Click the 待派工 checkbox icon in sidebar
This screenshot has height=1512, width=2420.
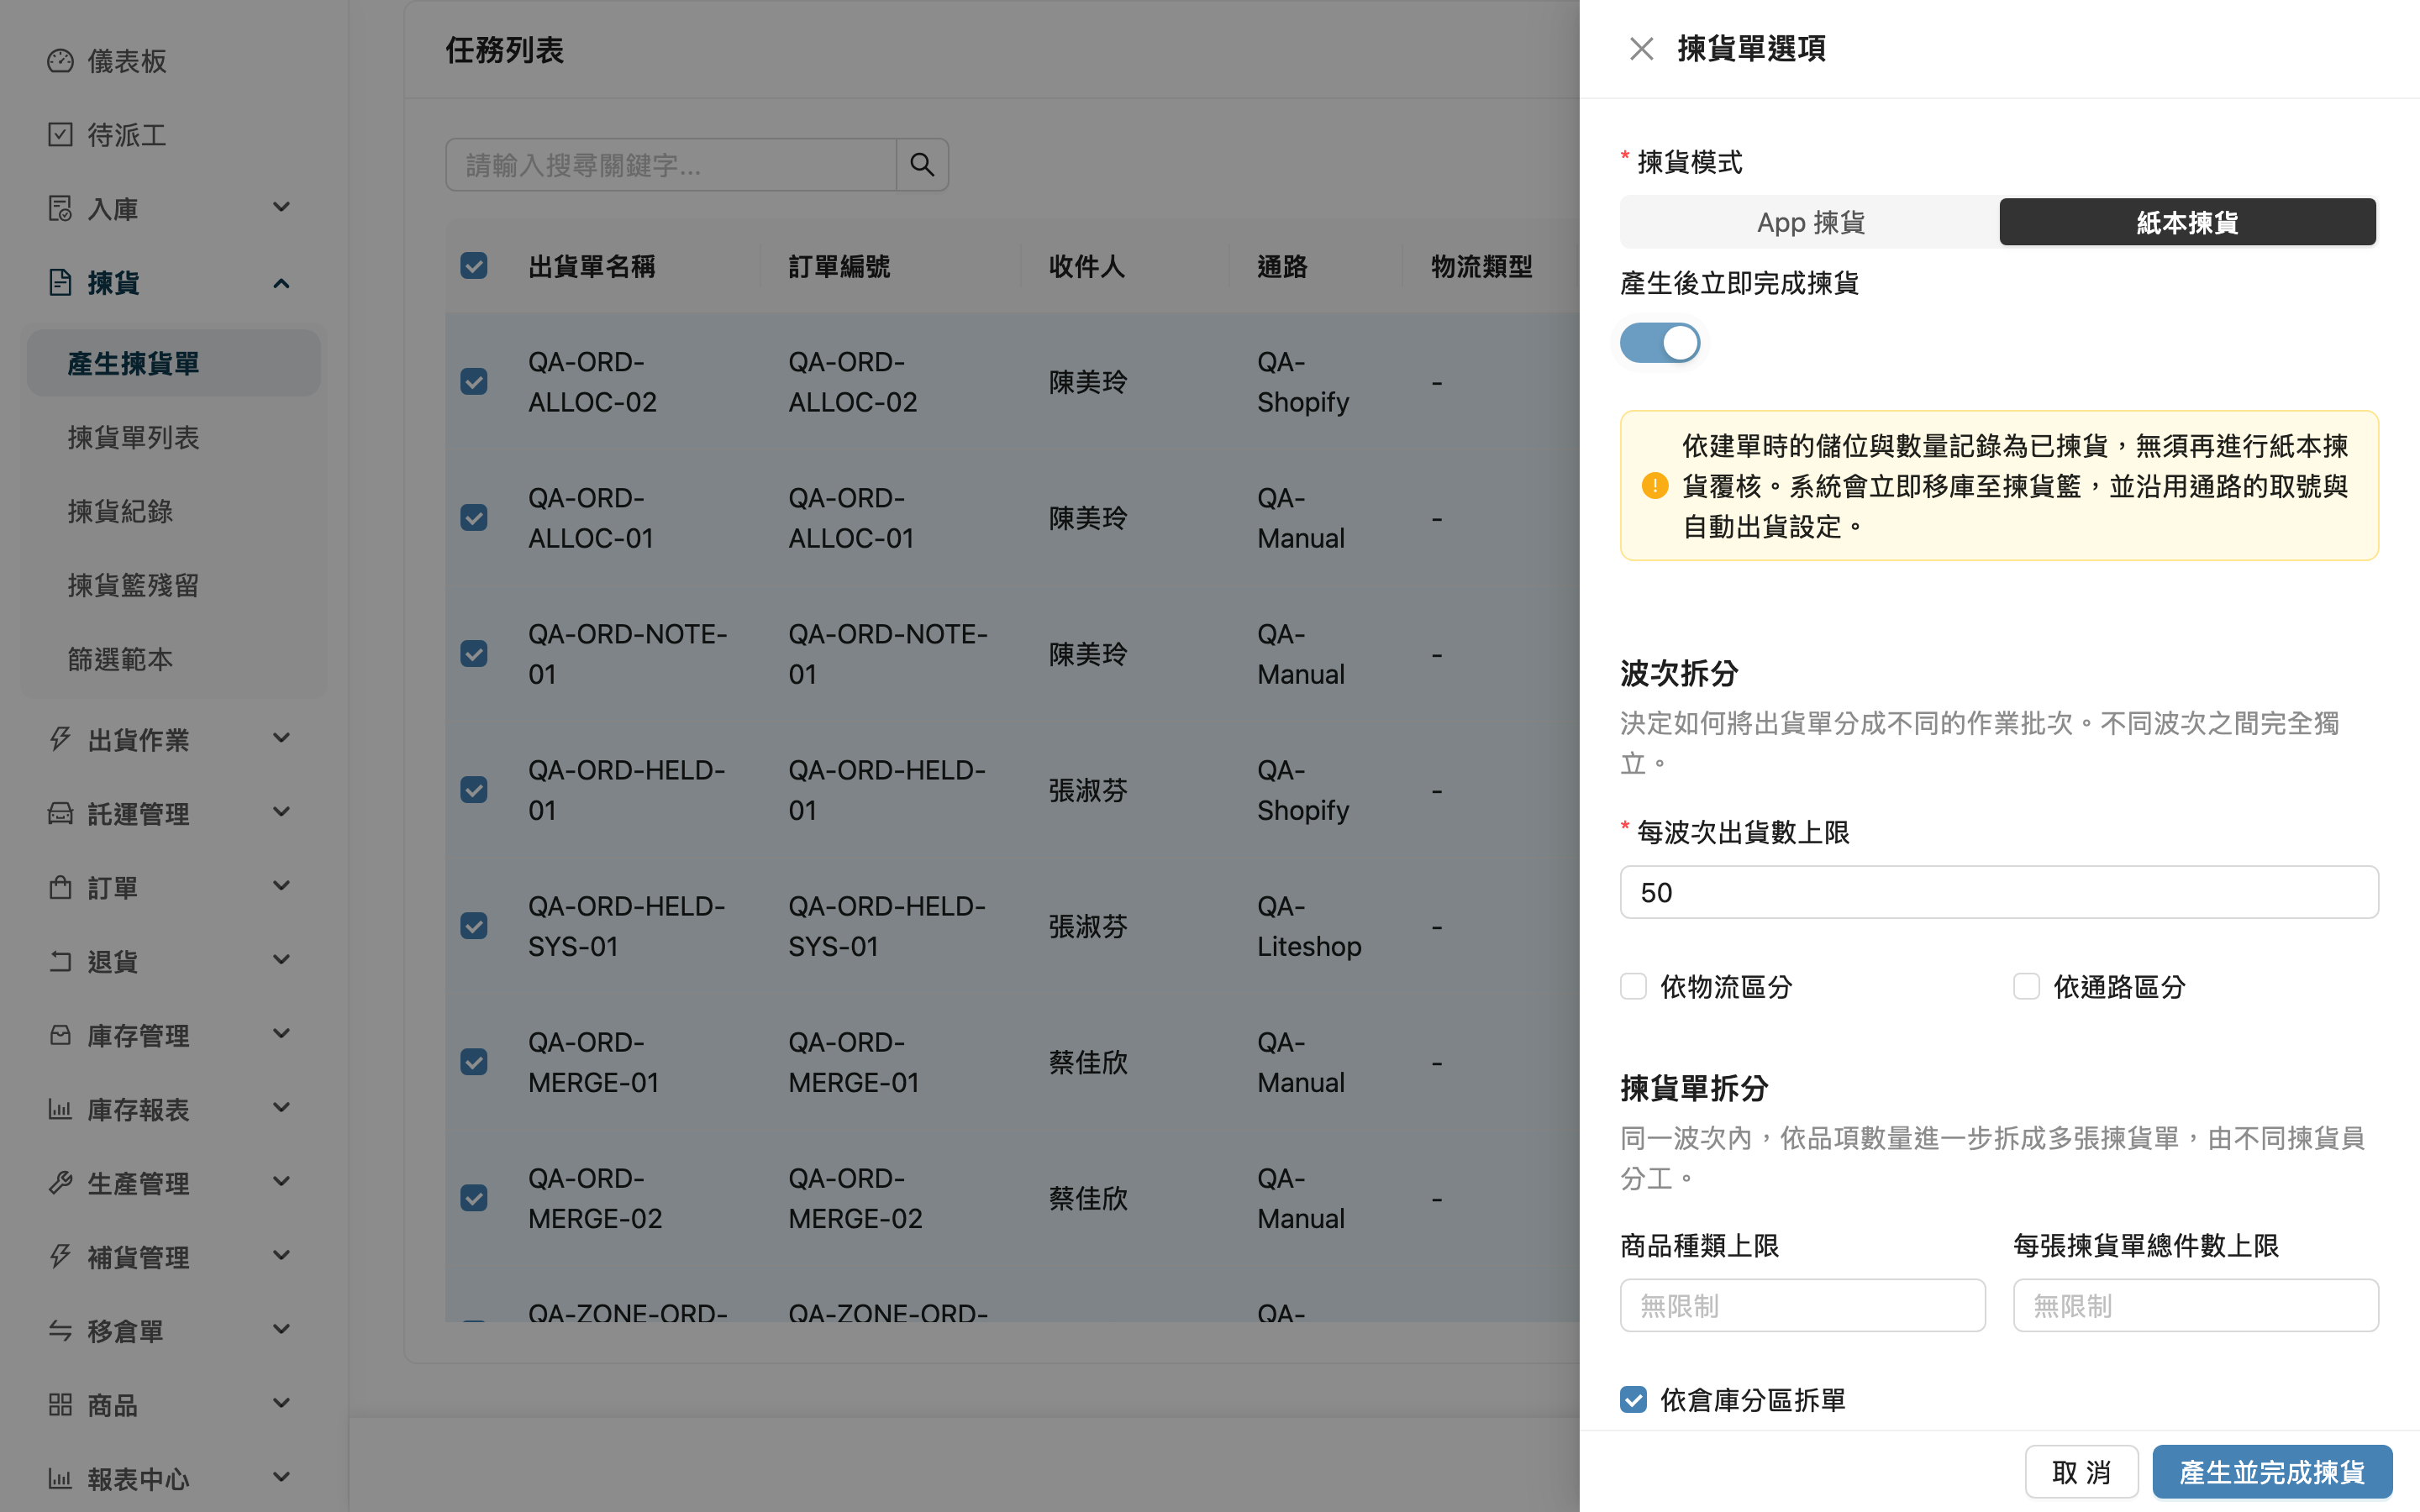click(60, 135)
